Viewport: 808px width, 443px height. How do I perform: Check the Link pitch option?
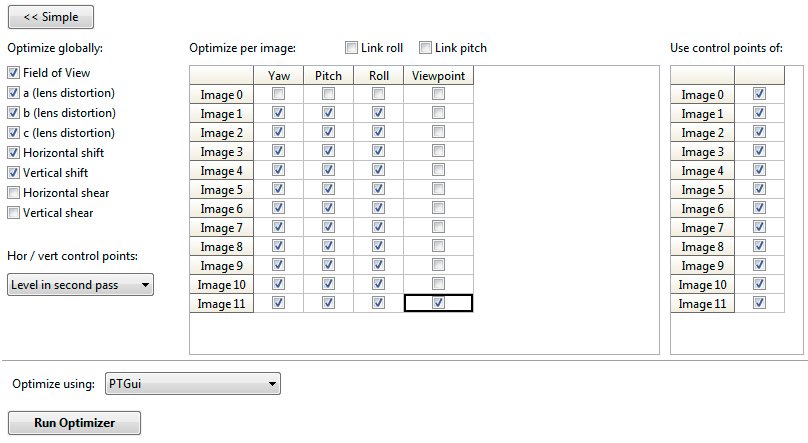click(426, 48)
